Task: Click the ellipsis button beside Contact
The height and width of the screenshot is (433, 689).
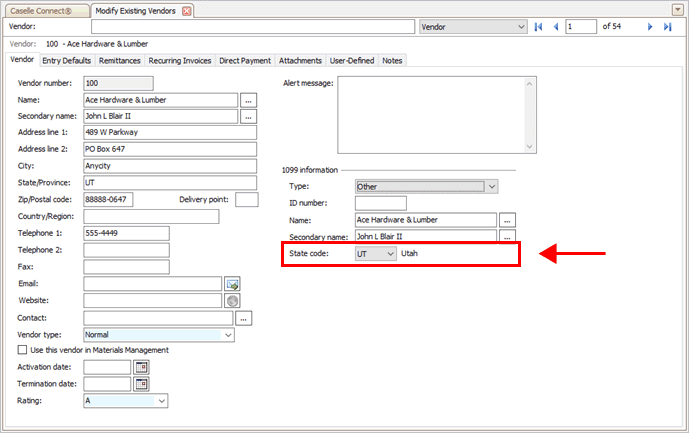Action: coord(244,318)
